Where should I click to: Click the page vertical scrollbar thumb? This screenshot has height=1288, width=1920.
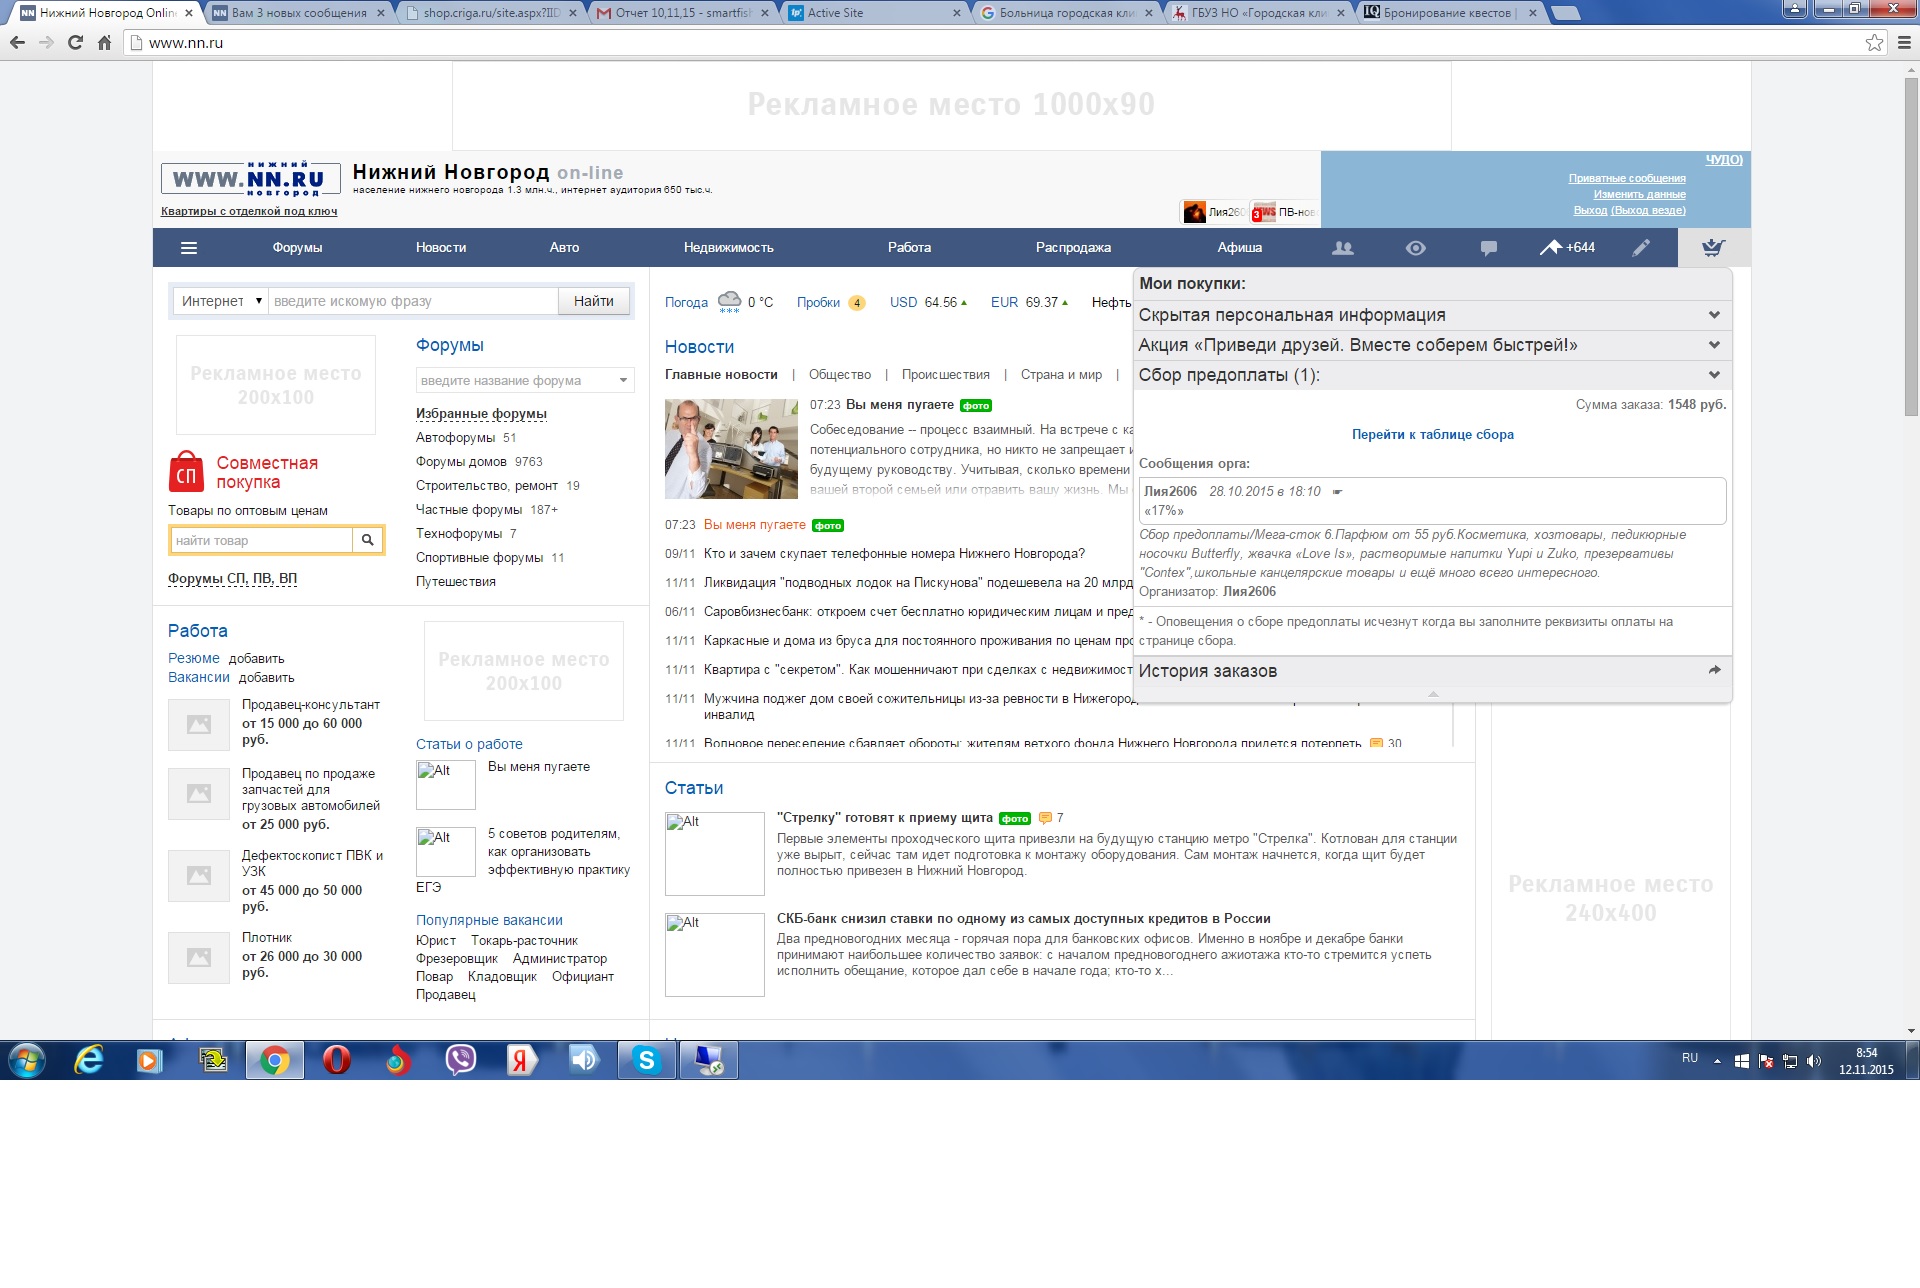click(x=1911, y=246)
